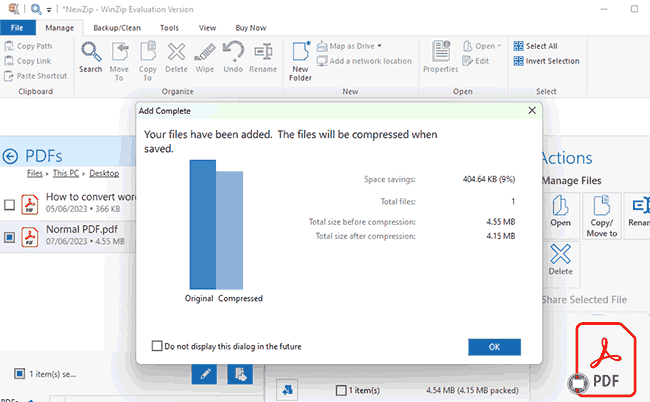Image resolution: width=650 pixels, height=402 pixels.
Task: Click the large PDF preview thumbnail
Action: coord(606,359)
